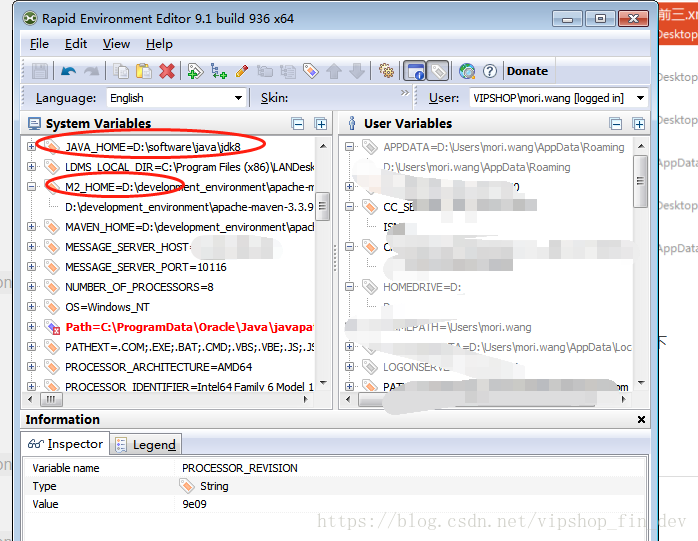The height and width of the screenshot is (541, 698).
Task: Select the PATHEXT variable row
Action: (189, 347)
